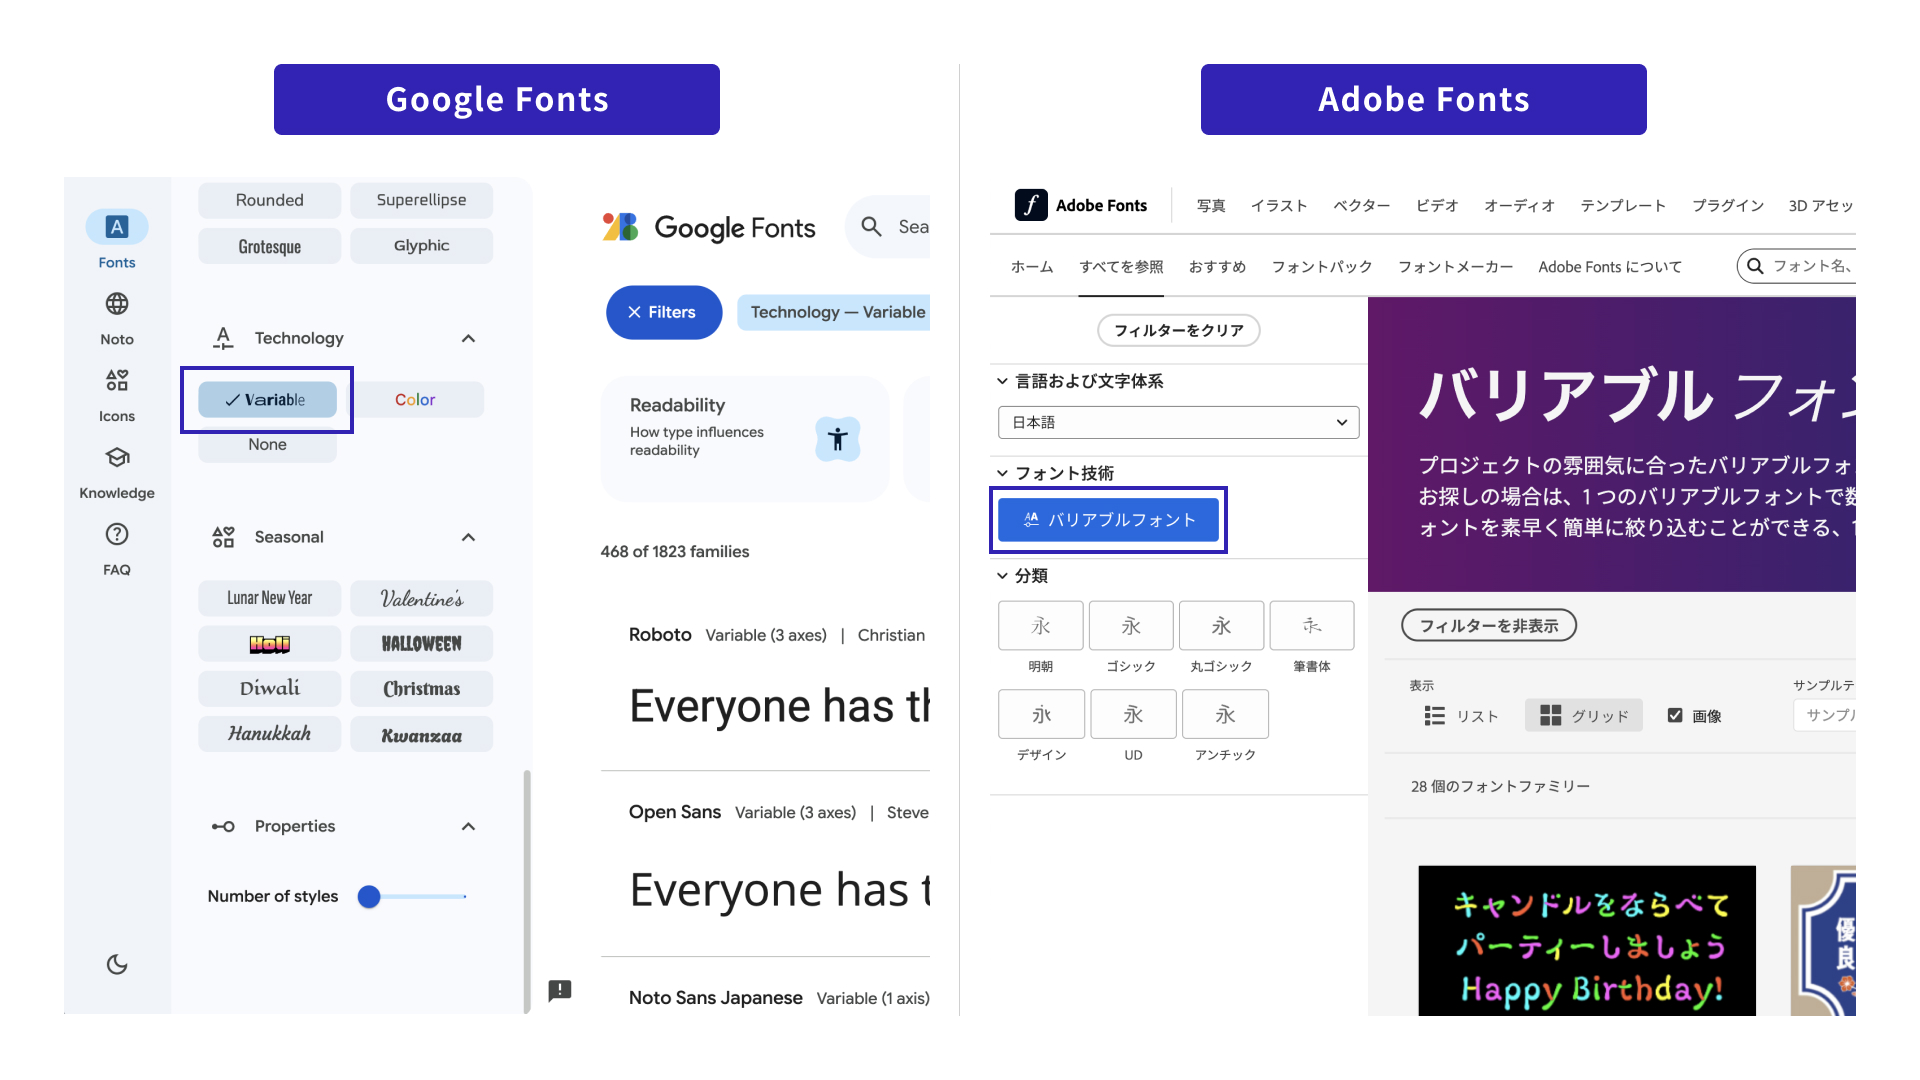Select the 丸ゴシック classification tile
The height and width of the screenshot is (1080, 1920).
tap(1222, 626)
